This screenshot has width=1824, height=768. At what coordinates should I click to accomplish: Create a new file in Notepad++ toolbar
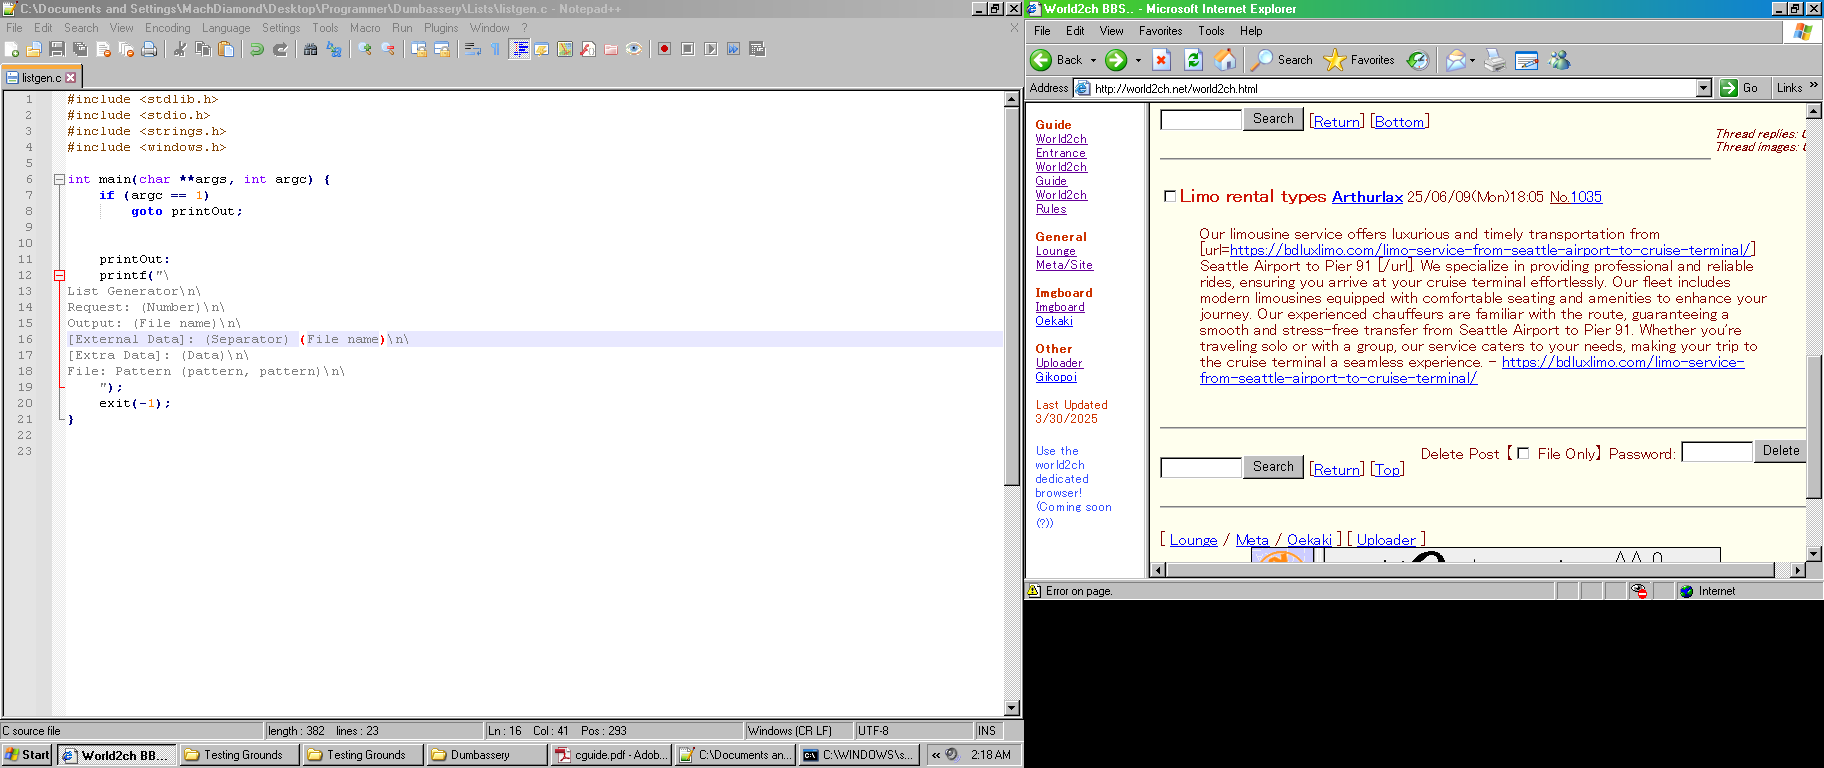coord(12,49)
